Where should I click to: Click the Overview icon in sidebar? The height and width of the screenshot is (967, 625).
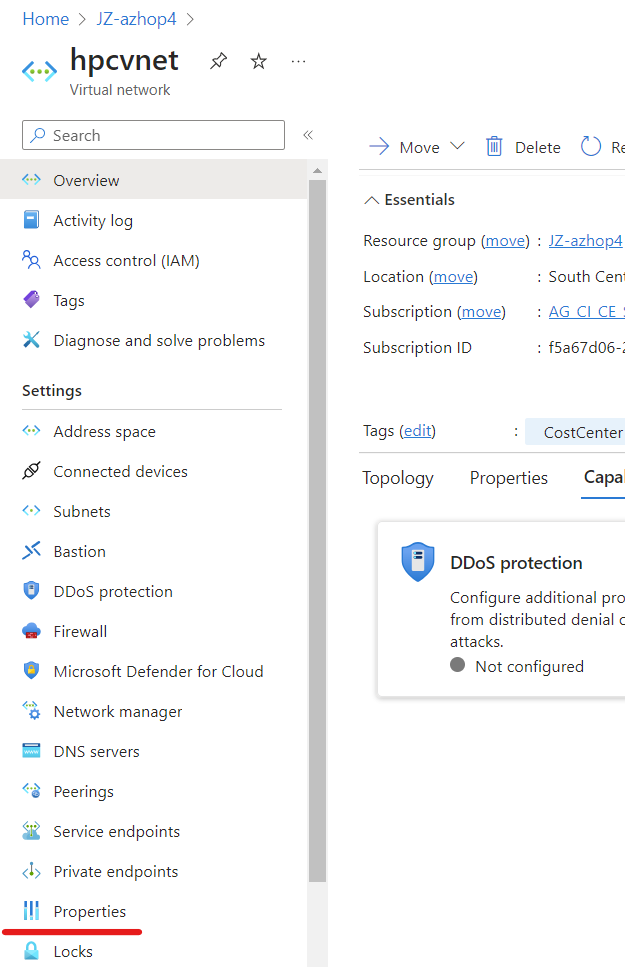[31, 179]
